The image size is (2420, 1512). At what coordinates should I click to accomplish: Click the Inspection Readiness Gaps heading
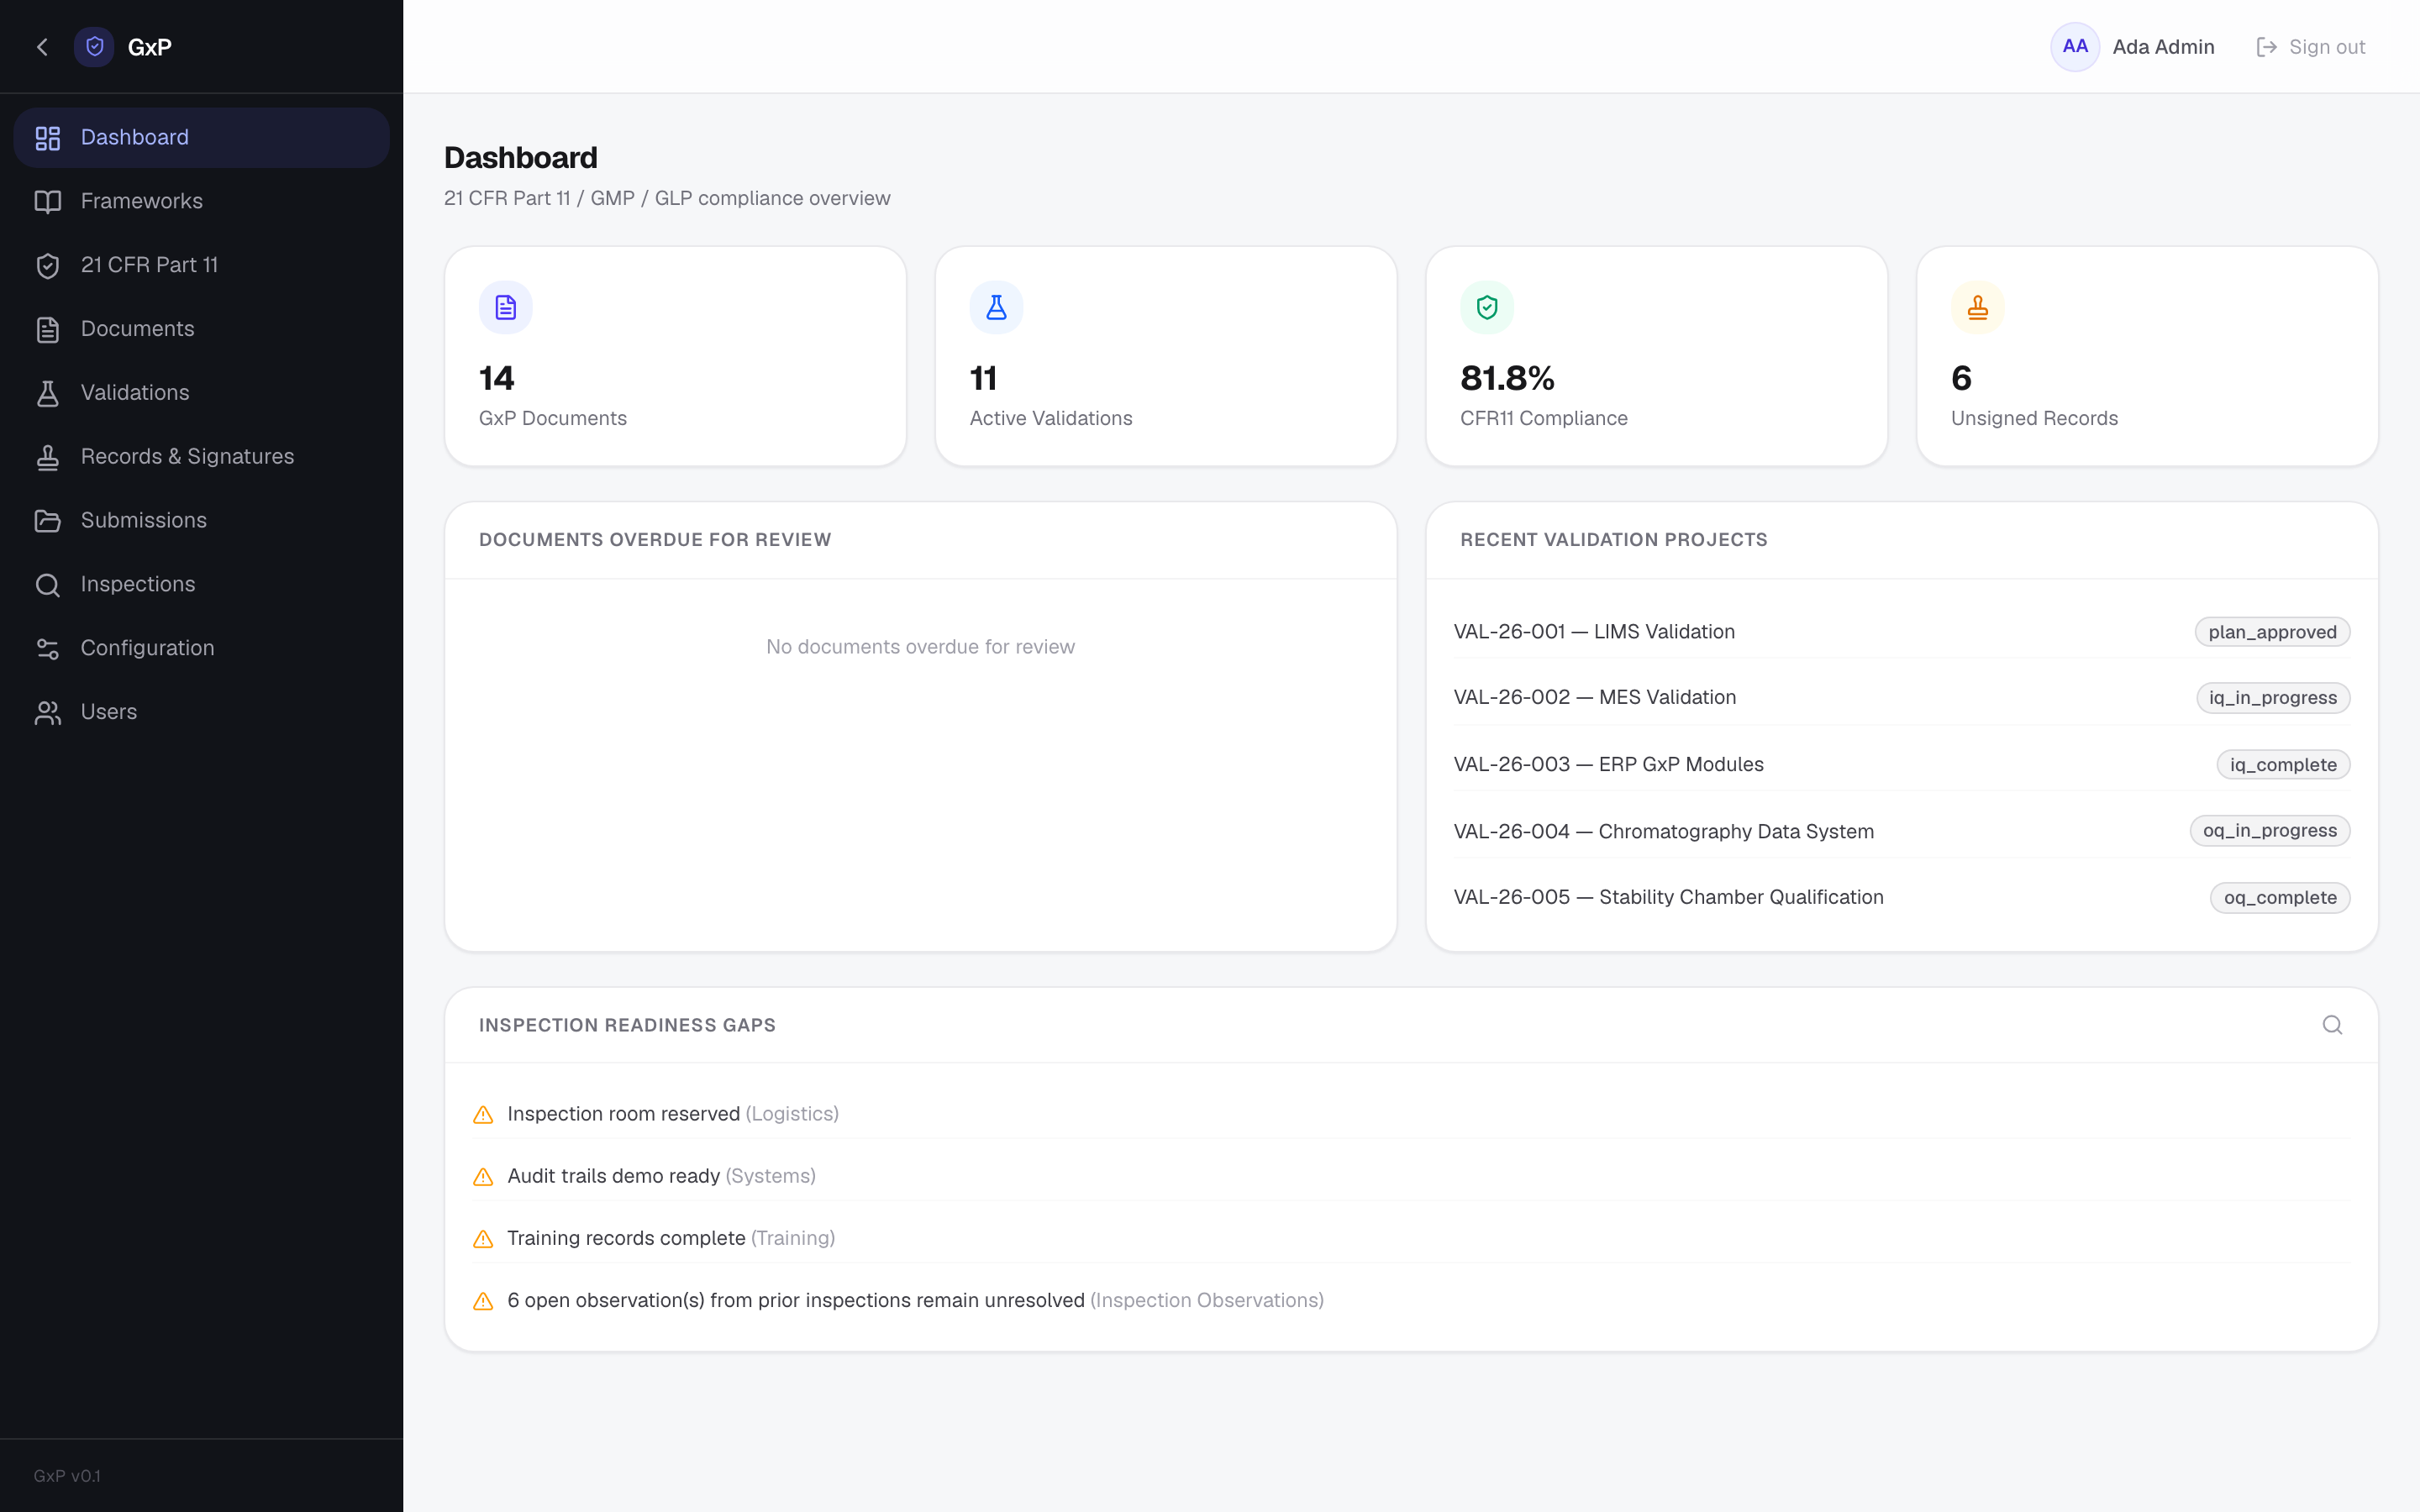point(627,1025)
